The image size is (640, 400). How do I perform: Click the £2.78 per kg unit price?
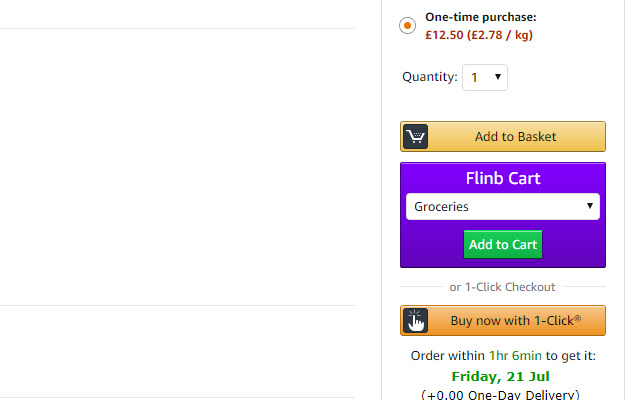(x=506, y=35)
